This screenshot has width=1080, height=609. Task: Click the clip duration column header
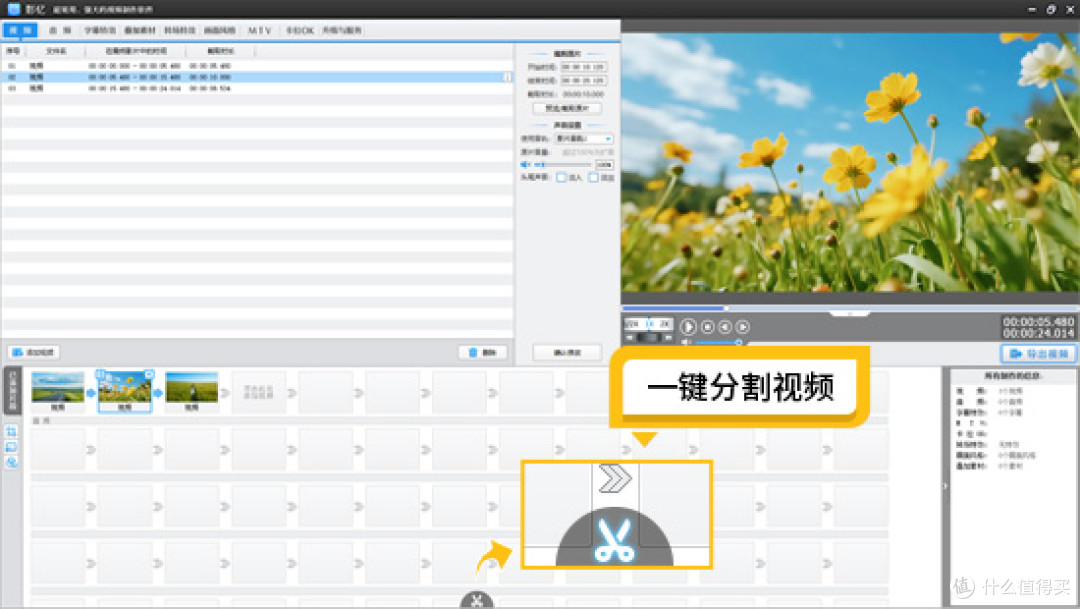point(220,51)
